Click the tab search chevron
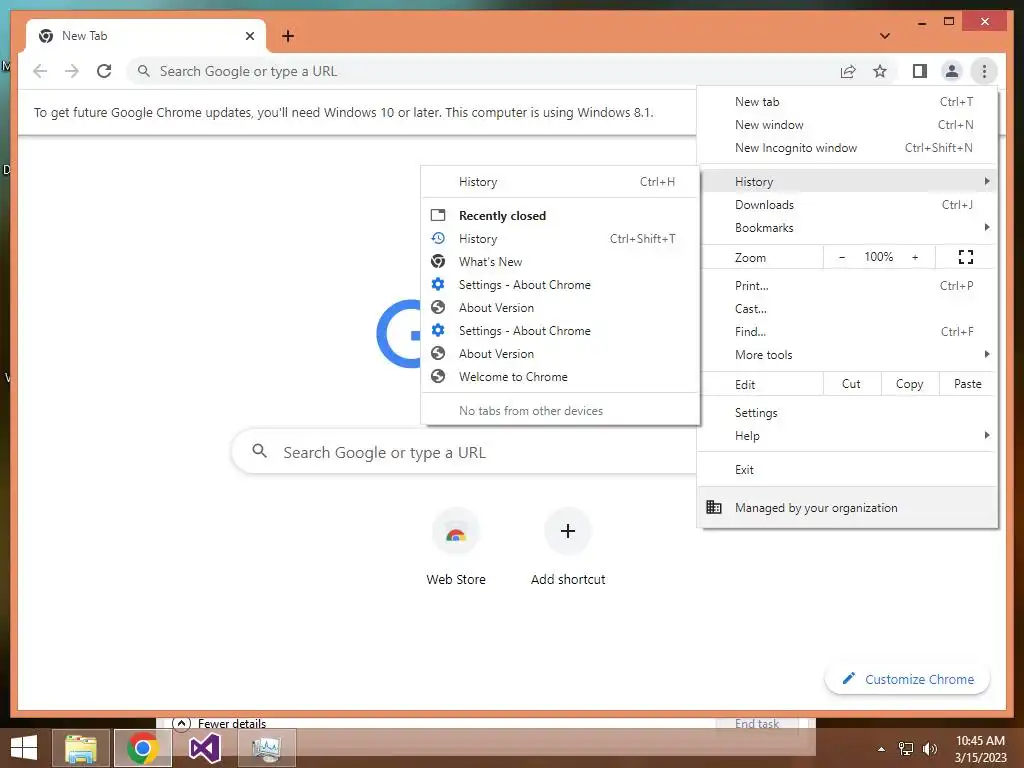1024x768 pixels. 885,36
